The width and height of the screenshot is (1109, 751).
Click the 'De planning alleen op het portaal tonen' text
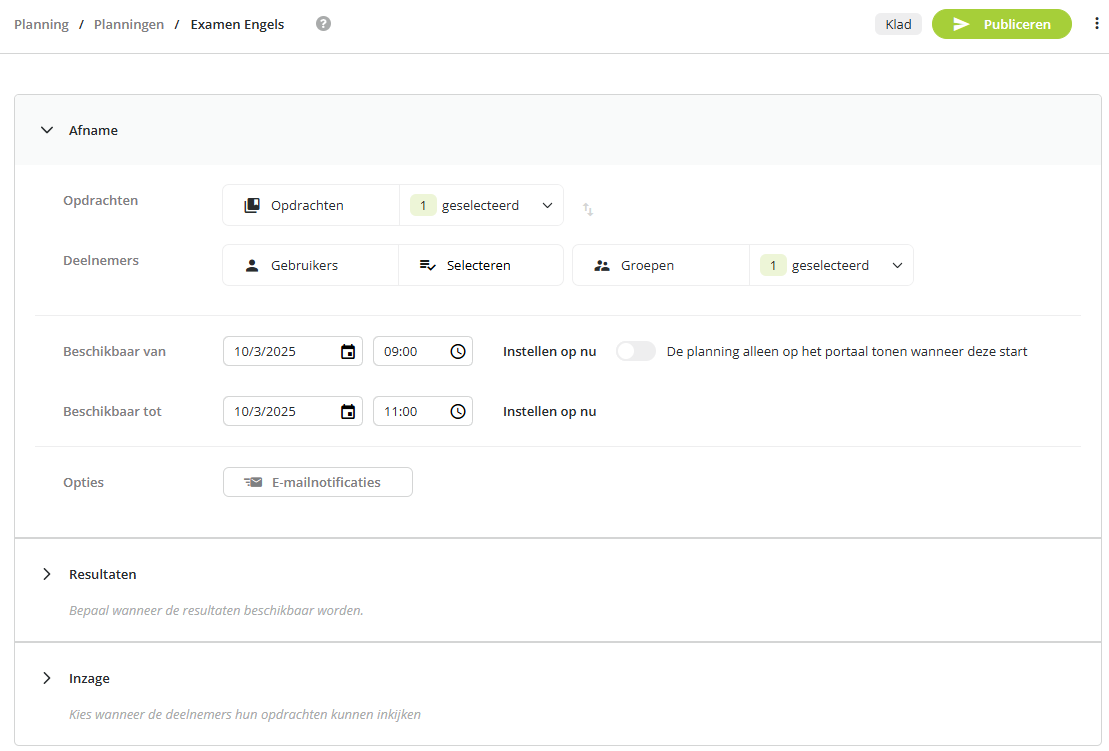tap(847, 351)
